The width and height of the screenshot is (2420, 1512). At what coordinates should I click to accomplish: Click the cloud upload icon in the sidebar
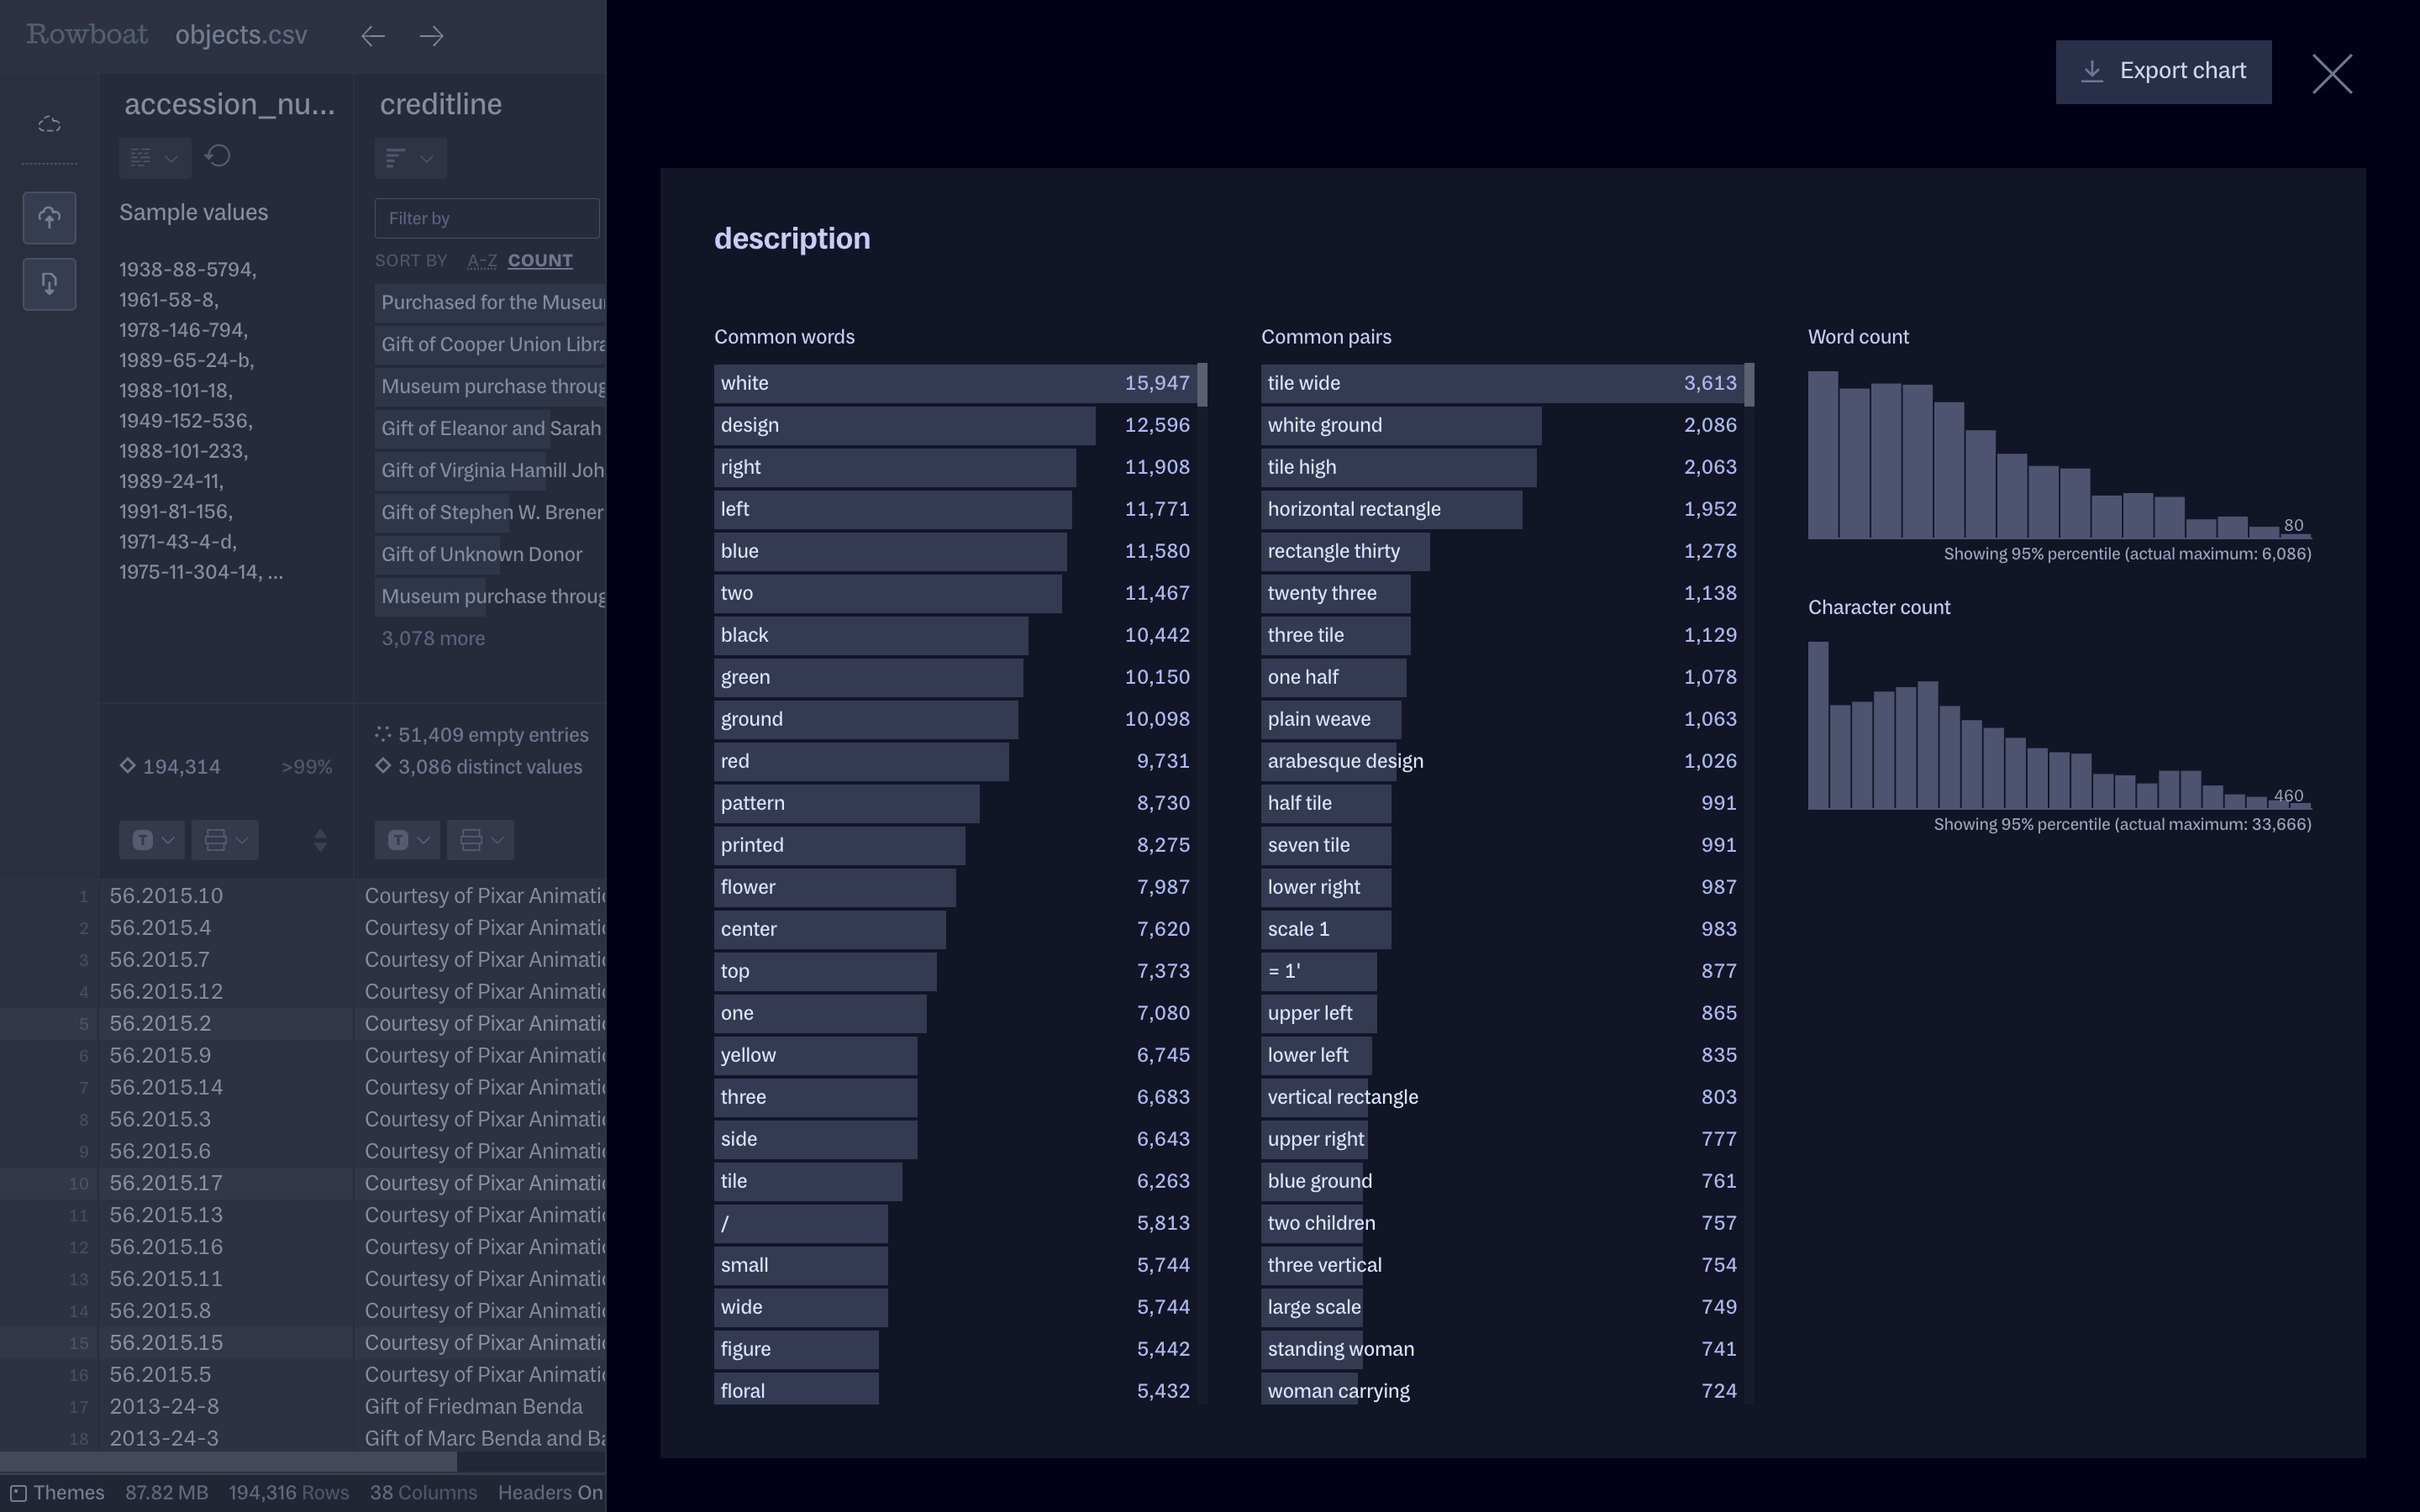(x=49, y=218)
